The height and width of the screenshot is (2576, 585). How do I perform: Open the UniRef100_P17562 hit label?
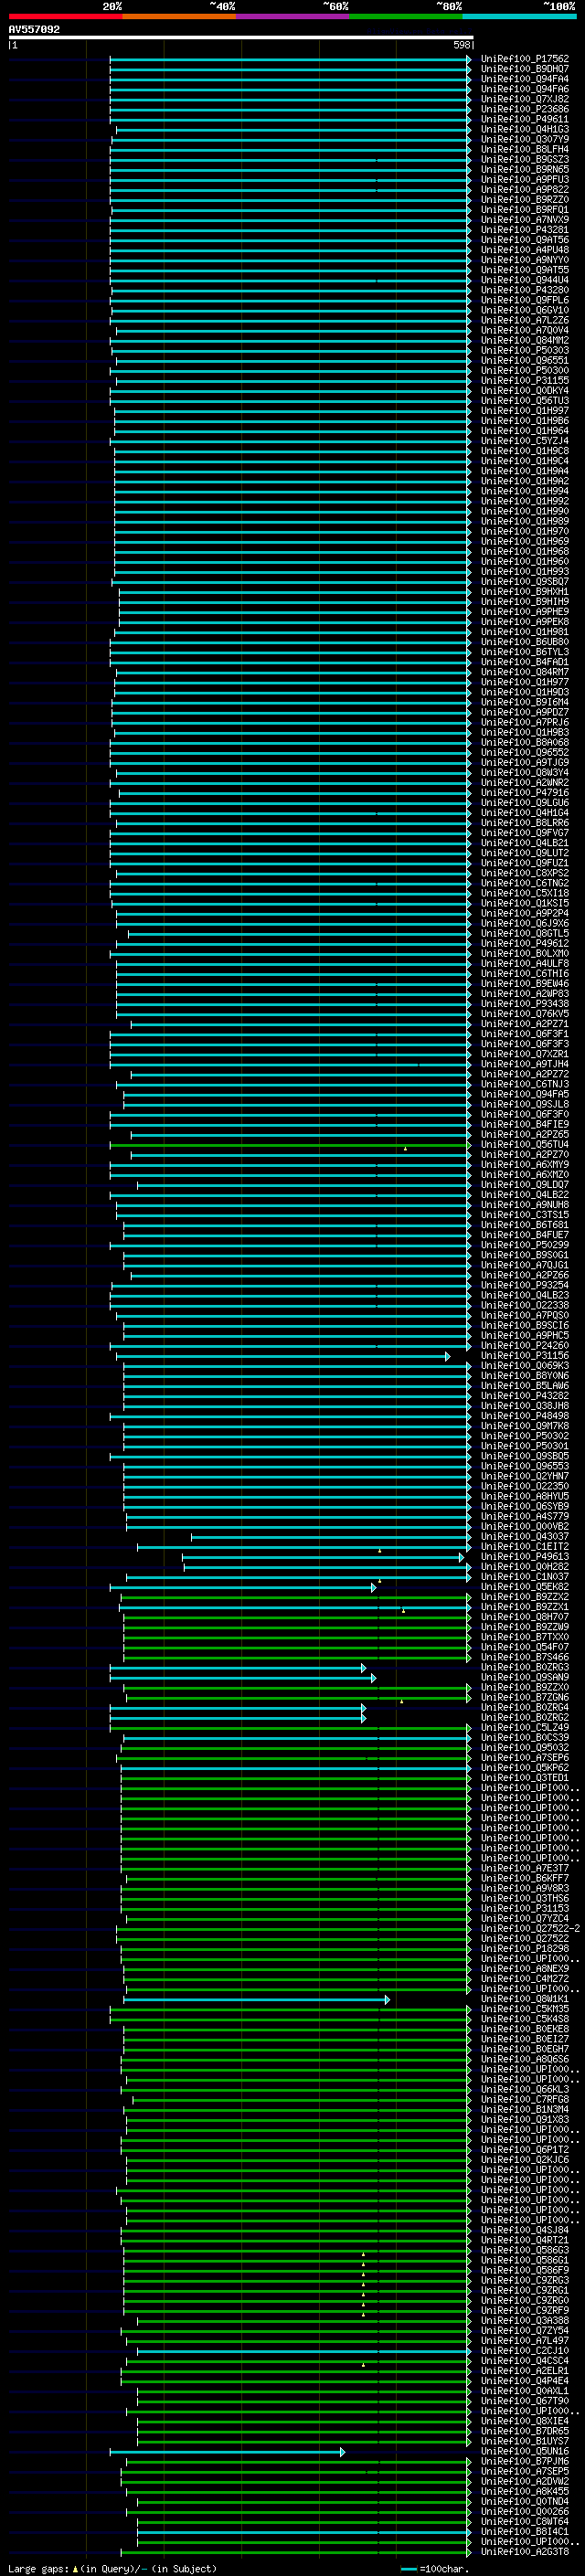(524, 59)
